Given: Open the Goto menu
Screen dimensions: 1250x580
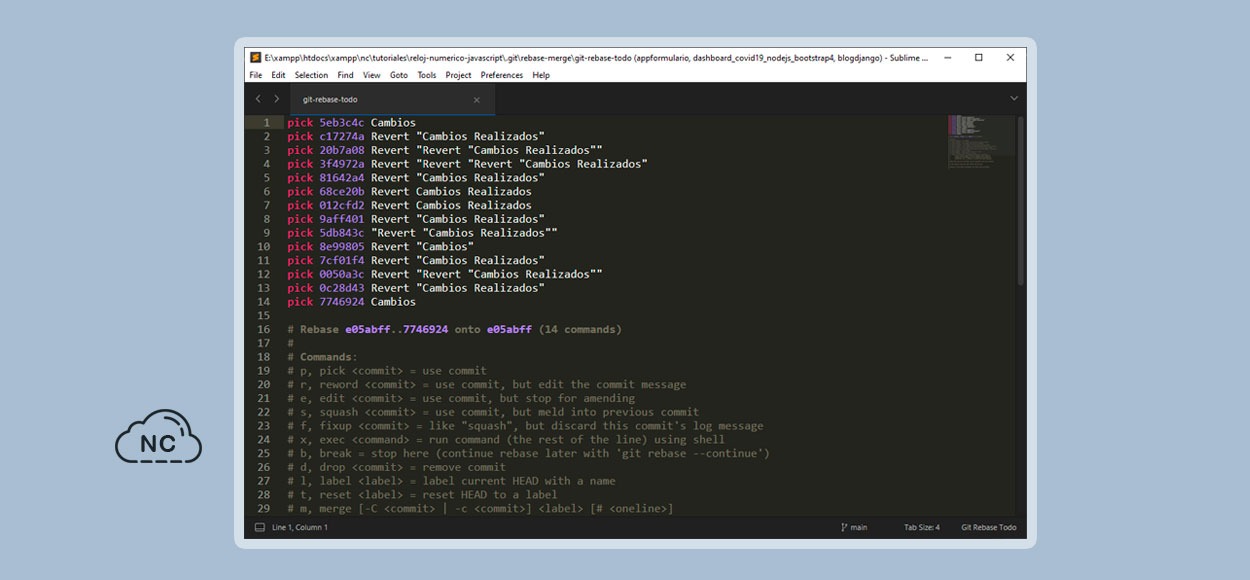Looking at the screenshot, I should (398, 75).
